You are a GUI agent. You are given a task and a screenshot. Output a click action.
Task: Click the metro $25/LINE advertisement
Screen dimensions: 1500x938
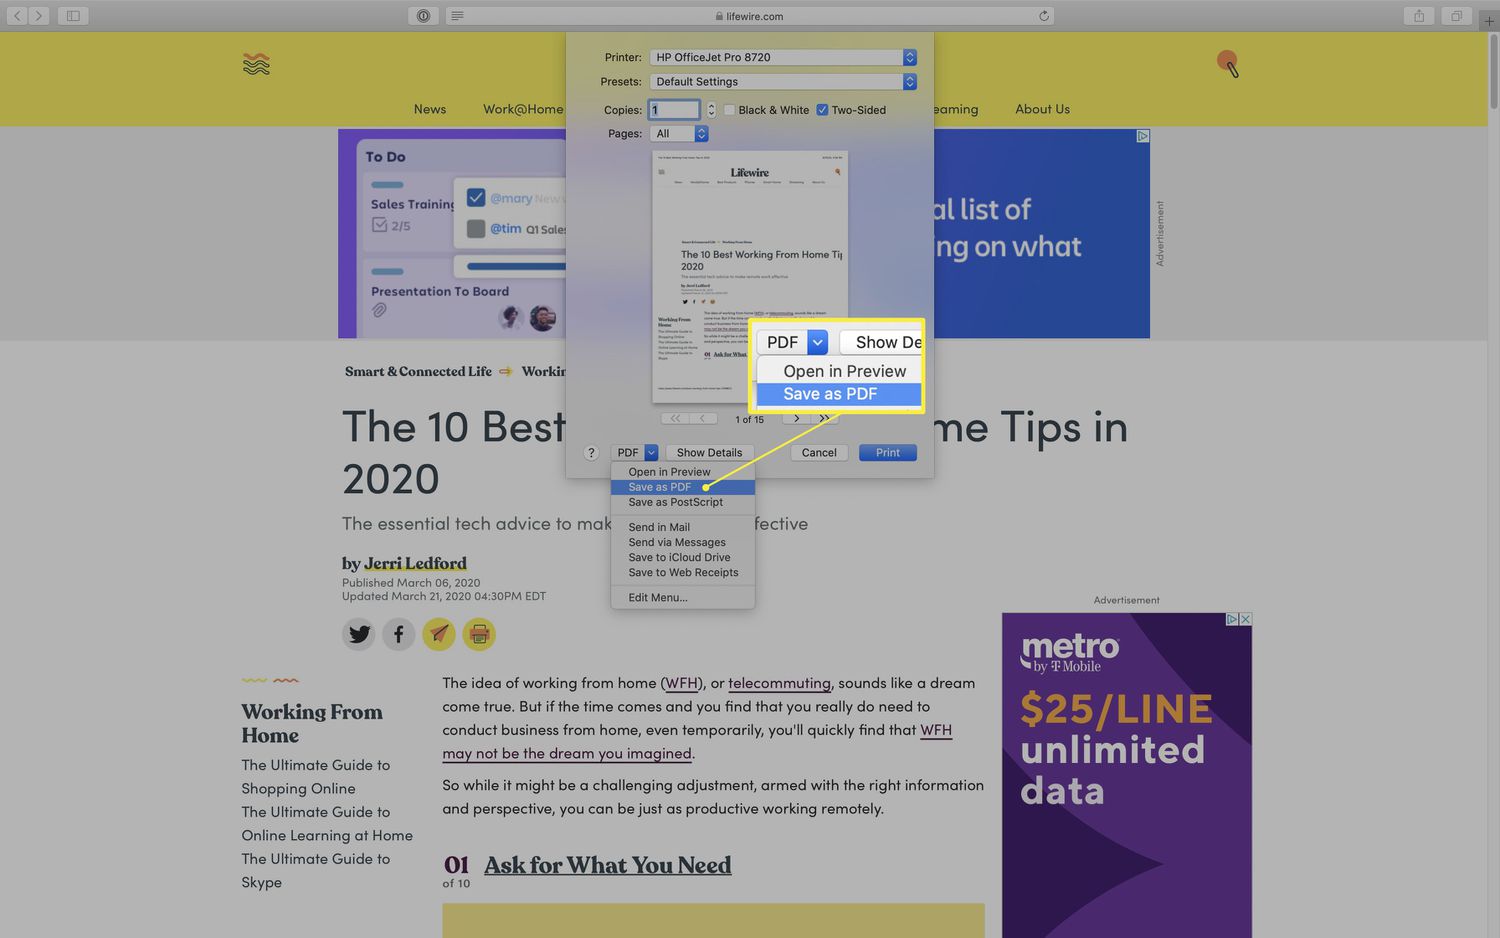pos(1127,775)
